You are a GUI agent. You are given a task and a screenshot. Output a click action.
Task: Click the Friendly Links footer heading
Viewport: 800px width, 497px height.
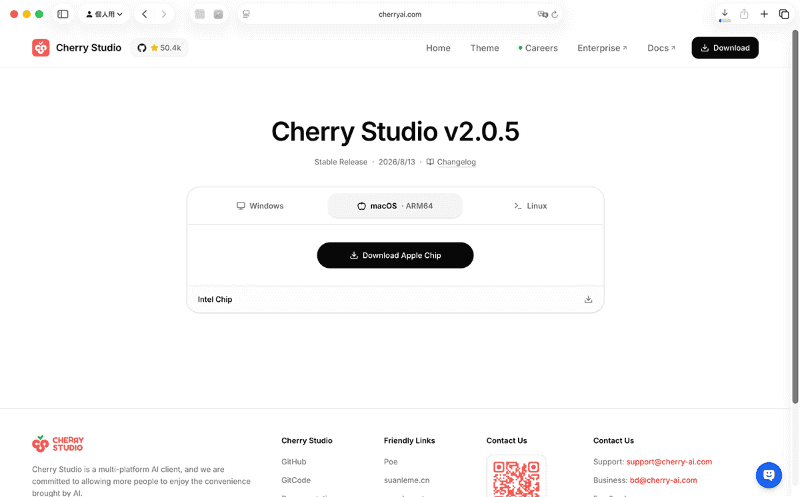[x=409, y=440]
